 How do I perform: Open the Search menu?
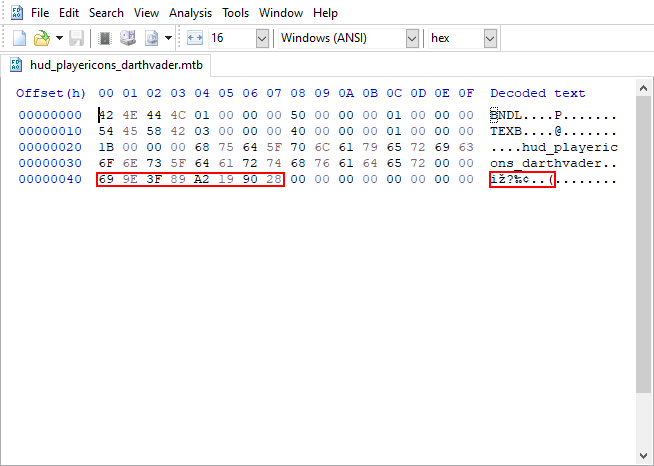tap(106, 13)
